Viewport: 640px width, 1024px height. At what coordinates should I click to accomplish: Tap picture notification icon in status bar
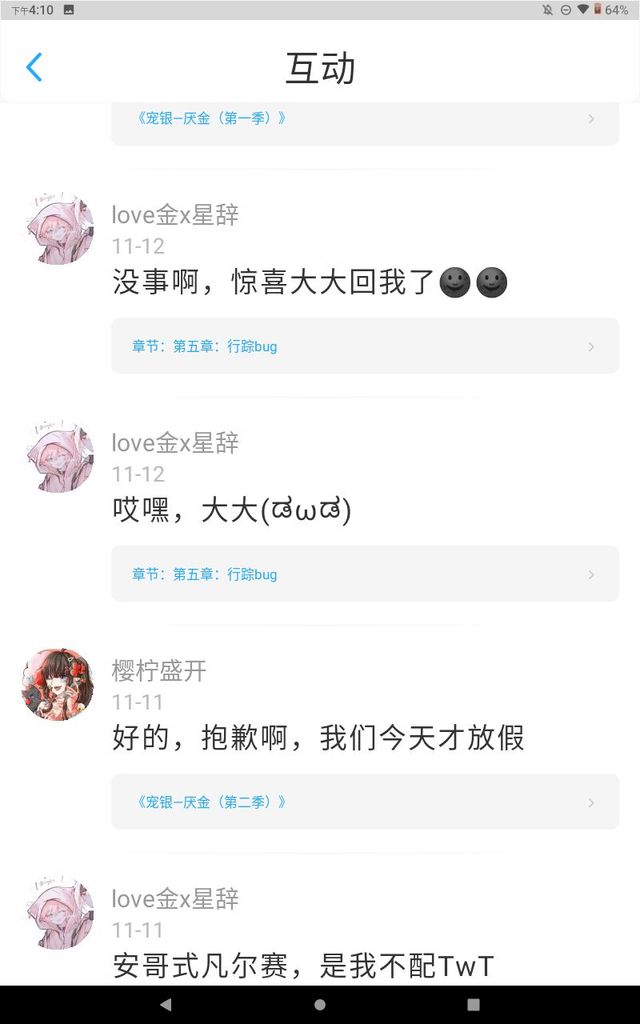pyautogui.click(x=69, y=10)
